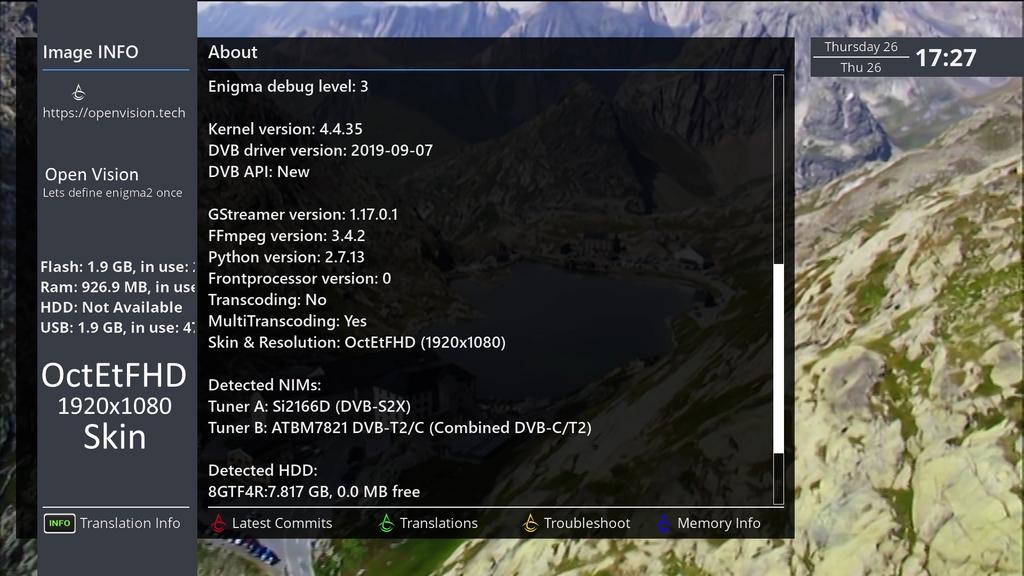
Task: Click GStreamer version: 1.17.0.1
Action: click(x=302, y=214)
